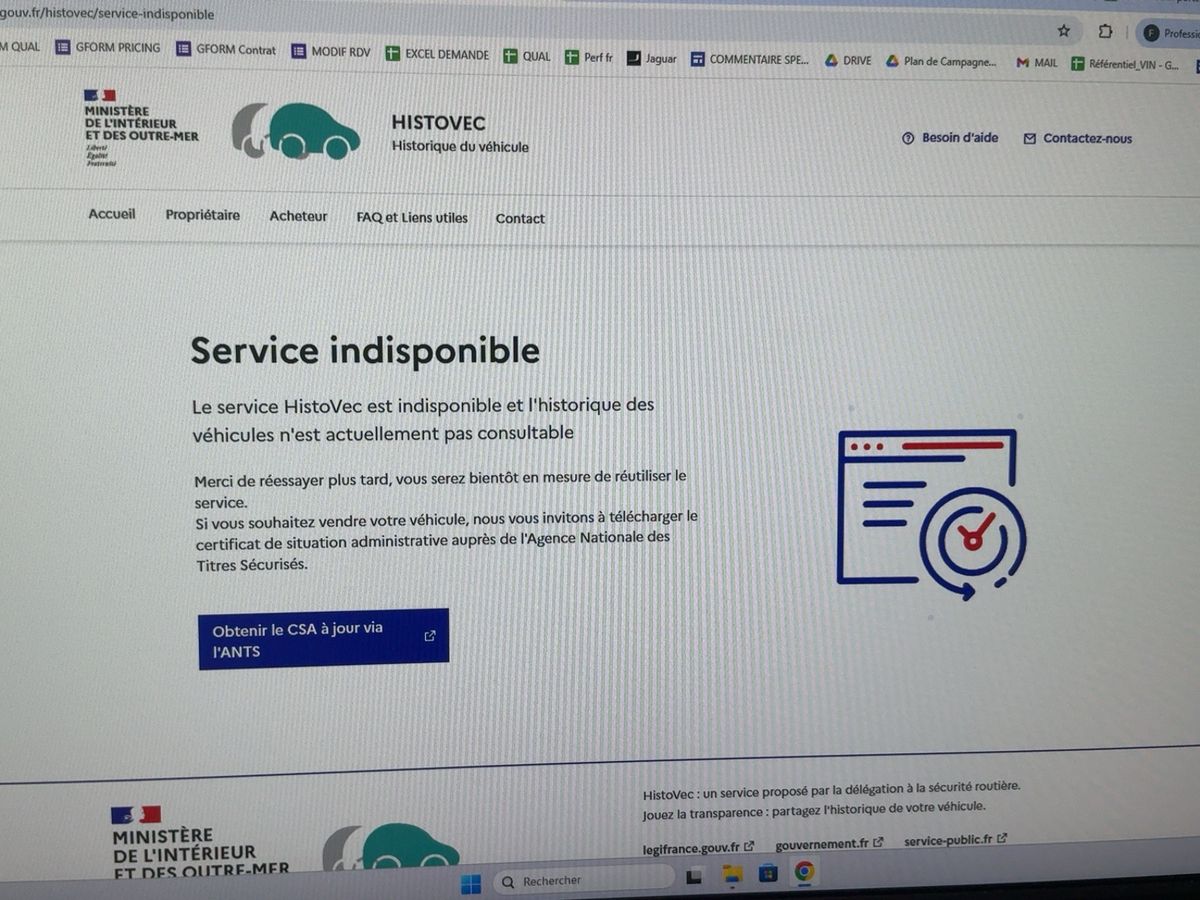Image resolution: width=1200 pixels, height=900 pixels.
Task: Click the browser address bar URL
Action: coord(107,14)
